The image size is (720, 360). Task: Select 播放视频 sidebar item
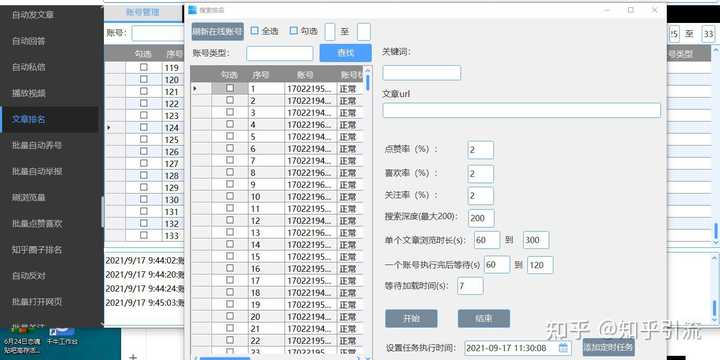coord(28,93)
